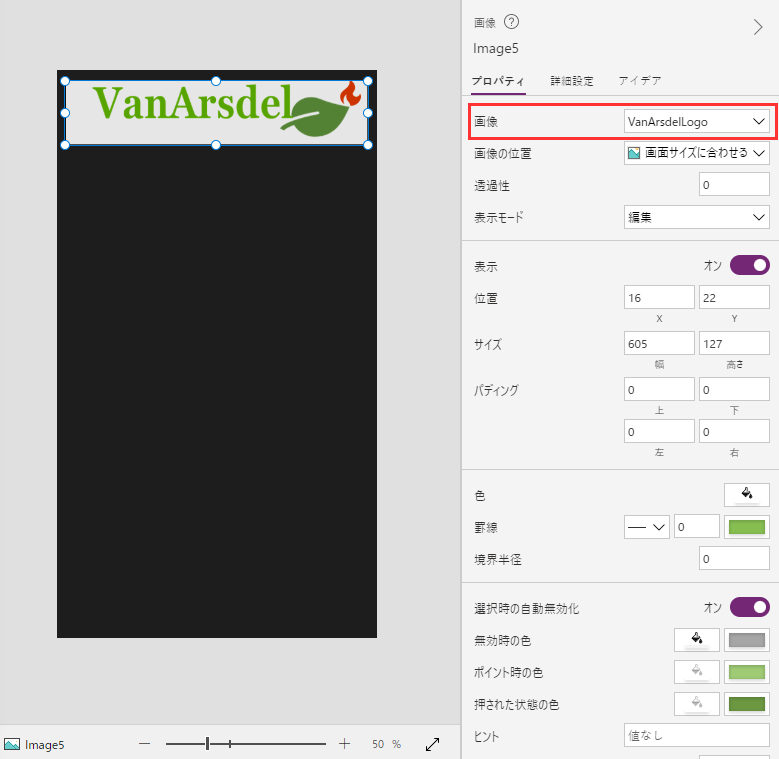The width and height of the screenshot is (779, 759).
Task: Open the ポイント時の色 fill bucket icon
Action: click(x=697, y=672)
